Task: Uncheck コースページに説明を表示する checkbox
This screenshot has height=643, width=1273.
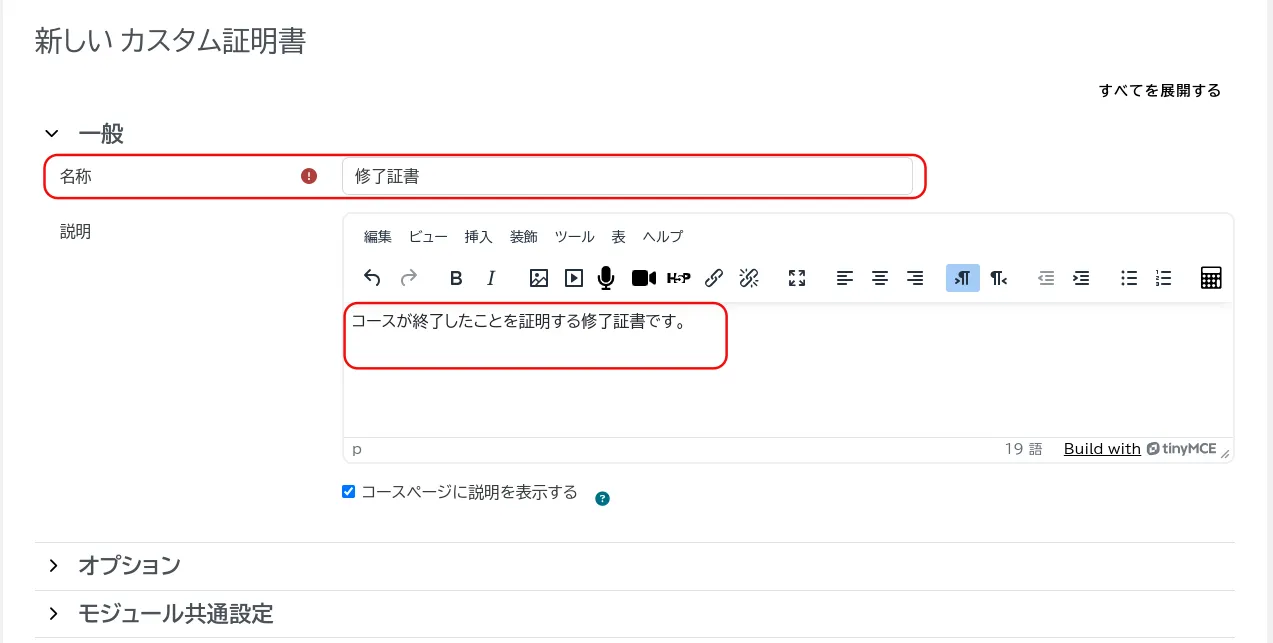Action: pyautogui.click(x=349, y=492)
